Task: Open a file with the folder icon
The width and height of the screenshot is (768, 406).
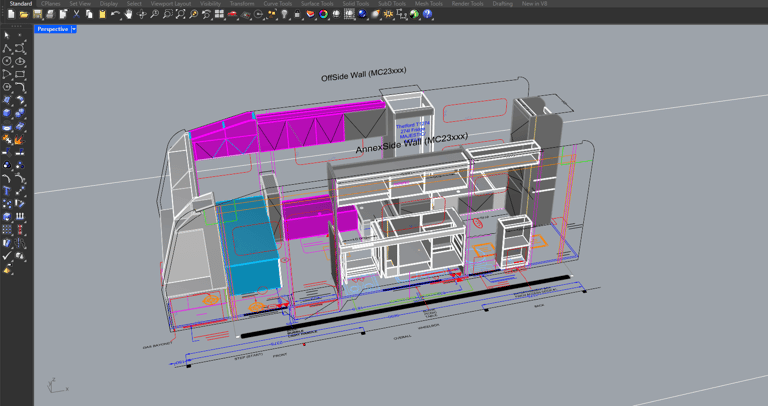Action: coord(24,15)
